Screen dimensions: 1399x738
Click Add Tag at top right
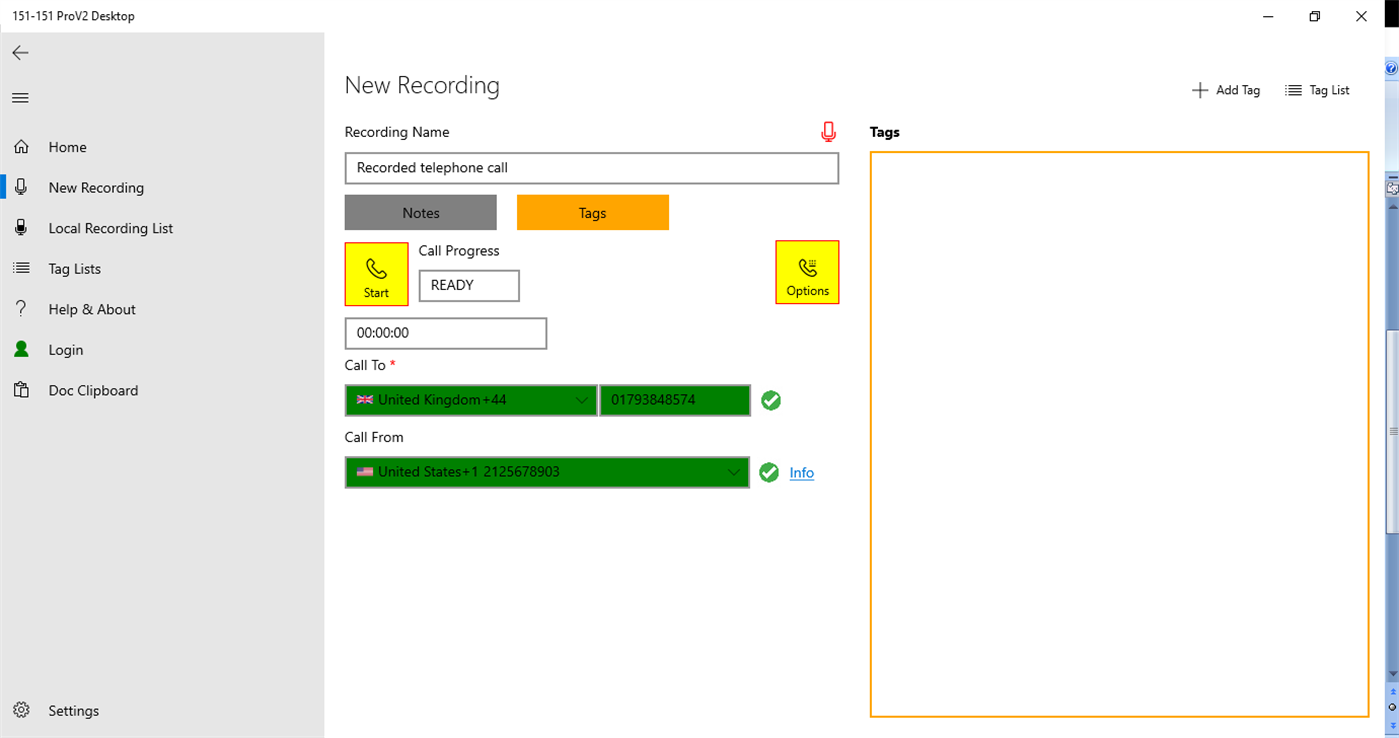[1226, 90]
